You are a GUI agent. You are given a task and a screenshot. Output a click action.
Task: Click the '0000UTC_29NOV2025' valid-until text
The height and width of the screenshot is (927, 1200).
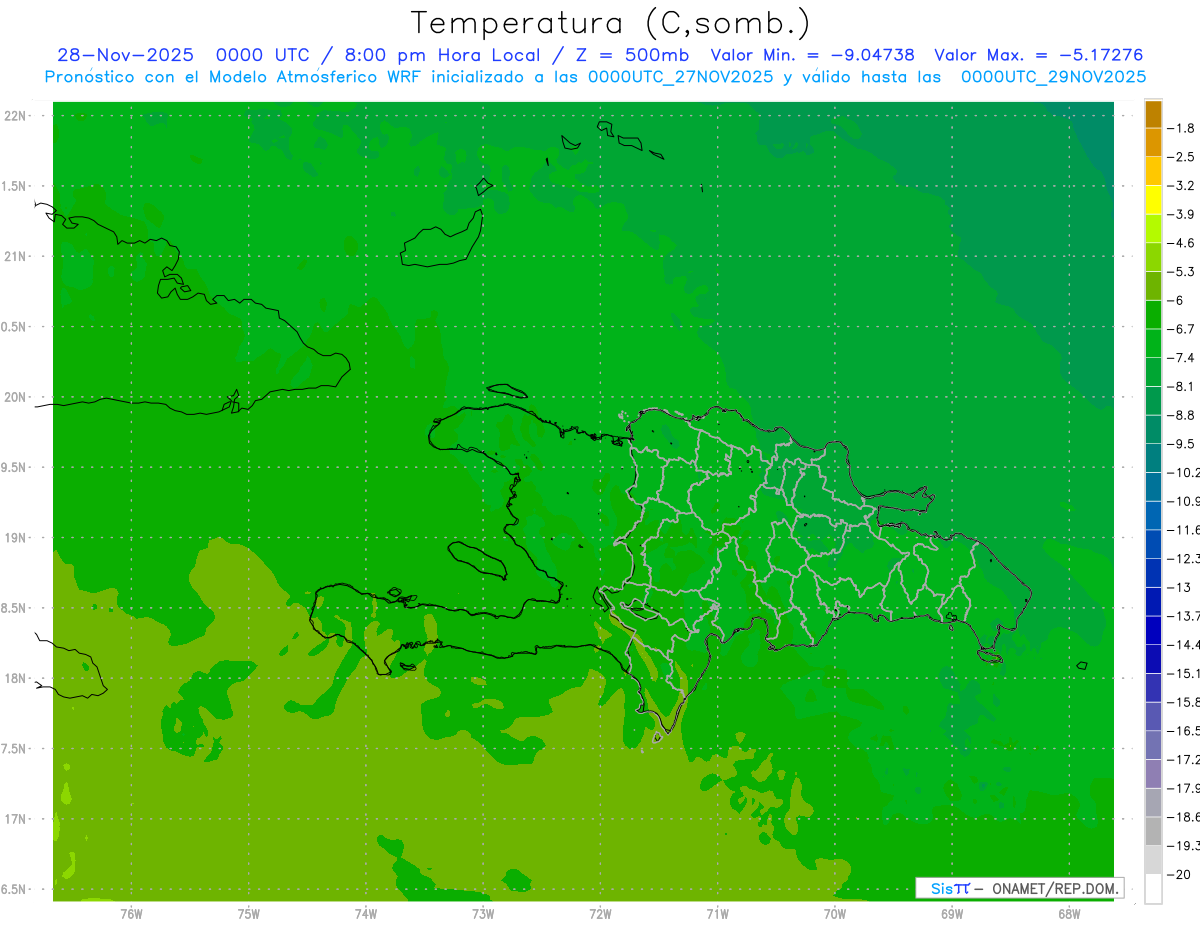tap(1053, 76)
